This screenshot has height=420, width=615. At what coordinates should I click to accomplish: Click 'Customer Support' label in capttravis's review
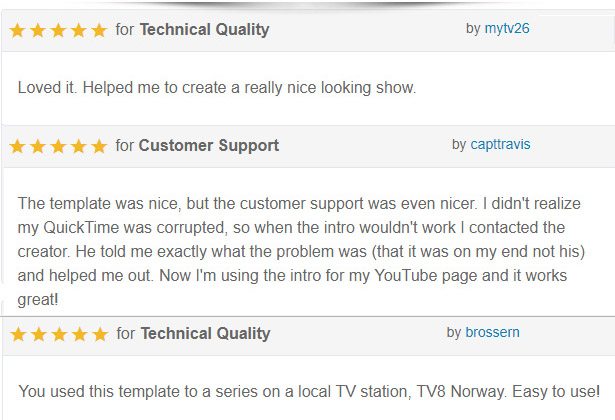209,145
